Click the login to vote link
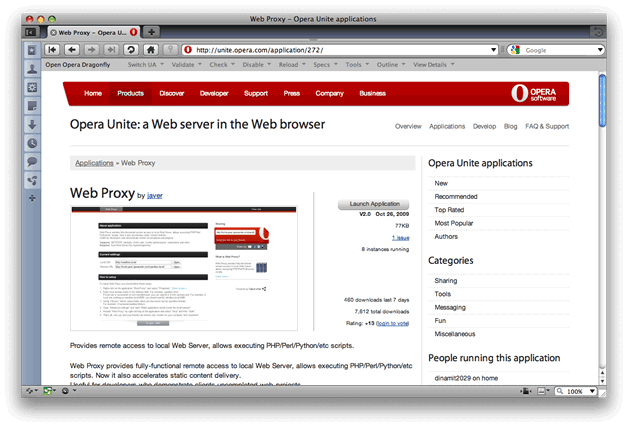Screen dimensions: 628x427 click(392, 323)
